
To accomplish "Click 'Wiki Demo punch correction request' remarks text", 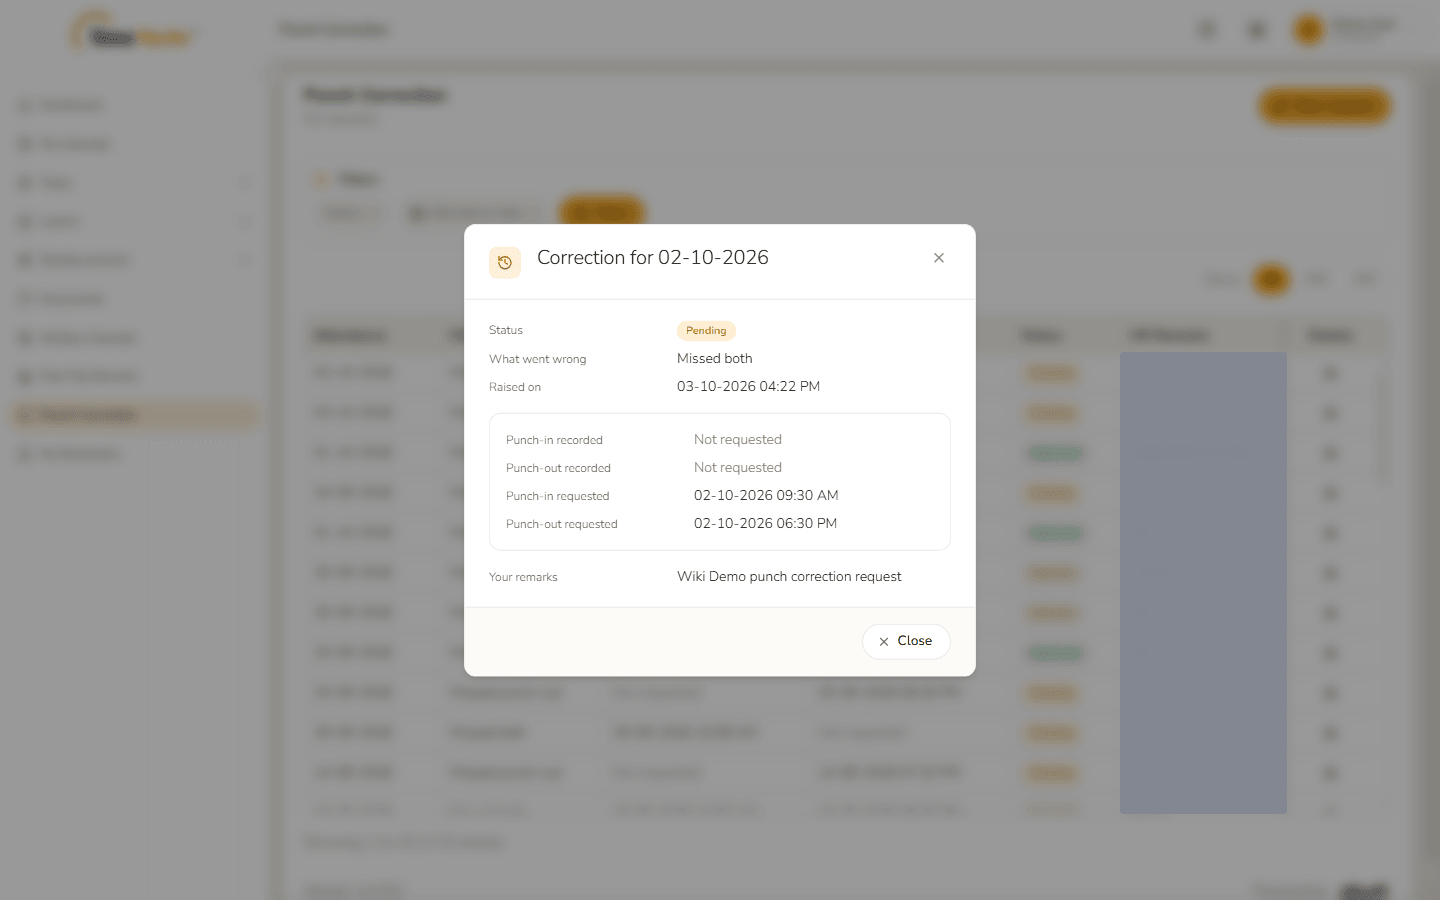I will click(x=789, y=576).
